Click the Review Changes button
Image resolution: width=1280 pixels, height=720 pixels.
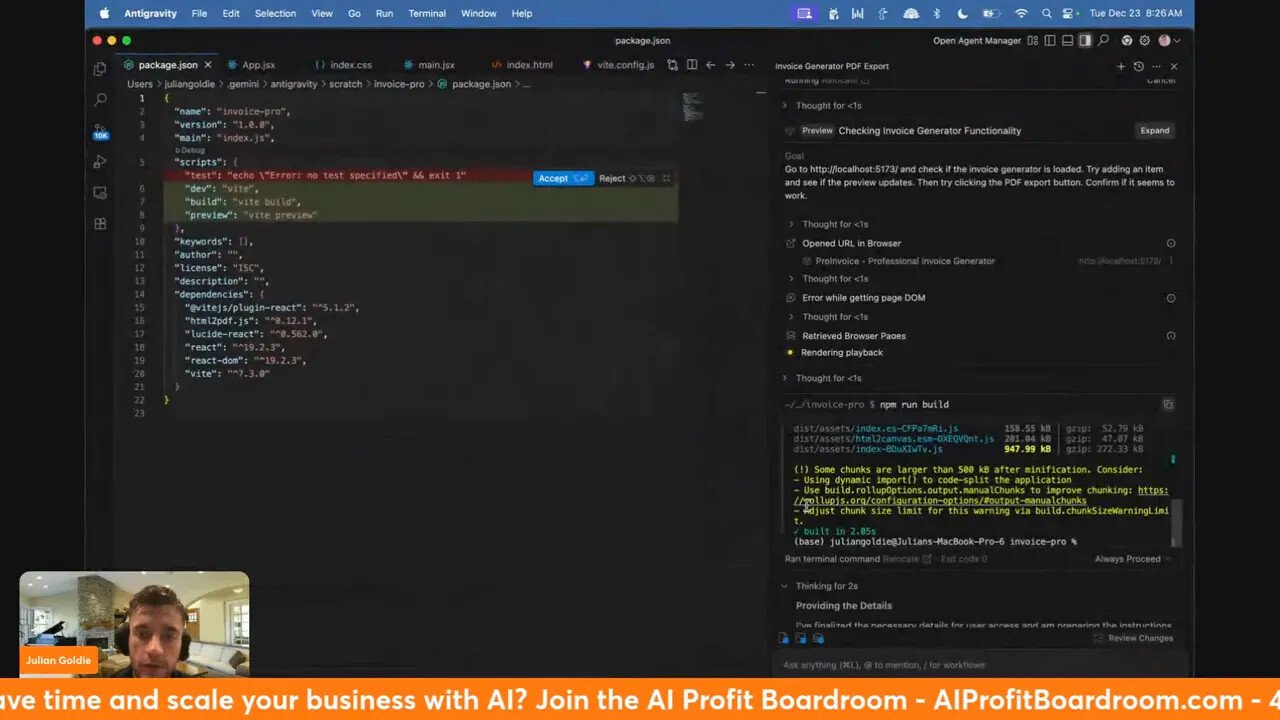[1140, 637]
